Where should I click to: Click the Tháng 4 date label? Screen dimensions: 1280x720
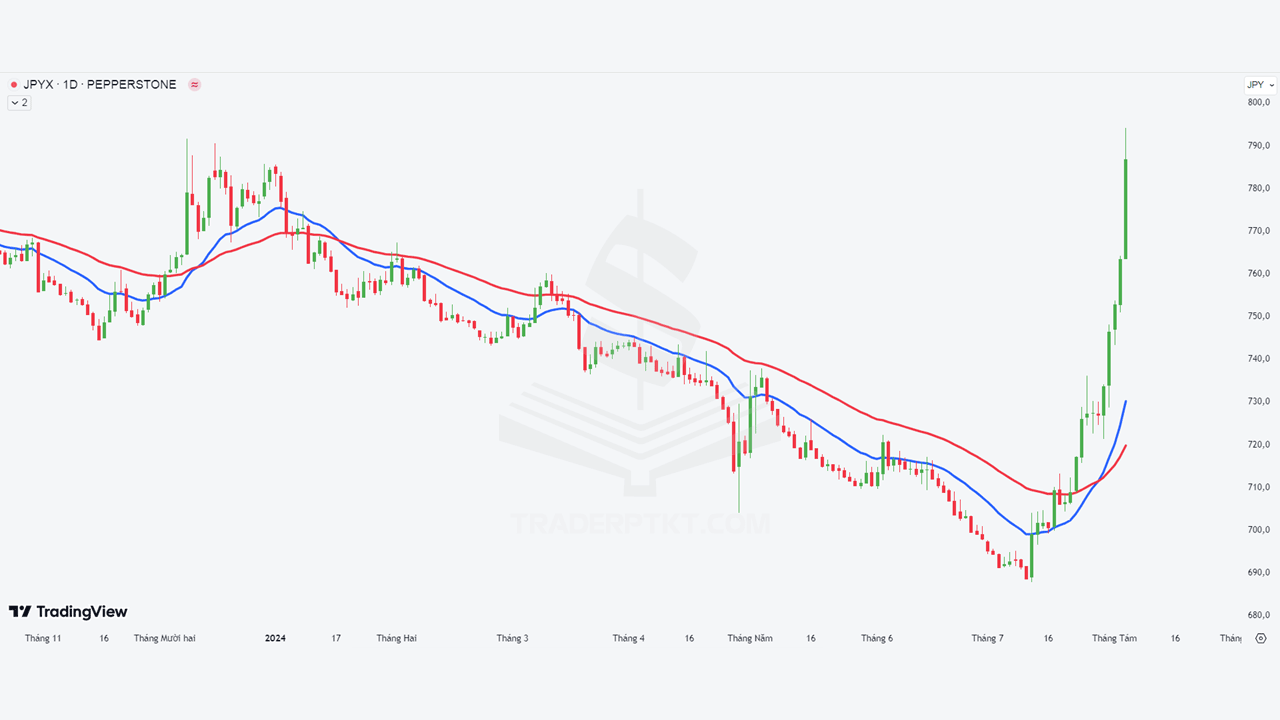pyautogui.click(x=629, y=638)
